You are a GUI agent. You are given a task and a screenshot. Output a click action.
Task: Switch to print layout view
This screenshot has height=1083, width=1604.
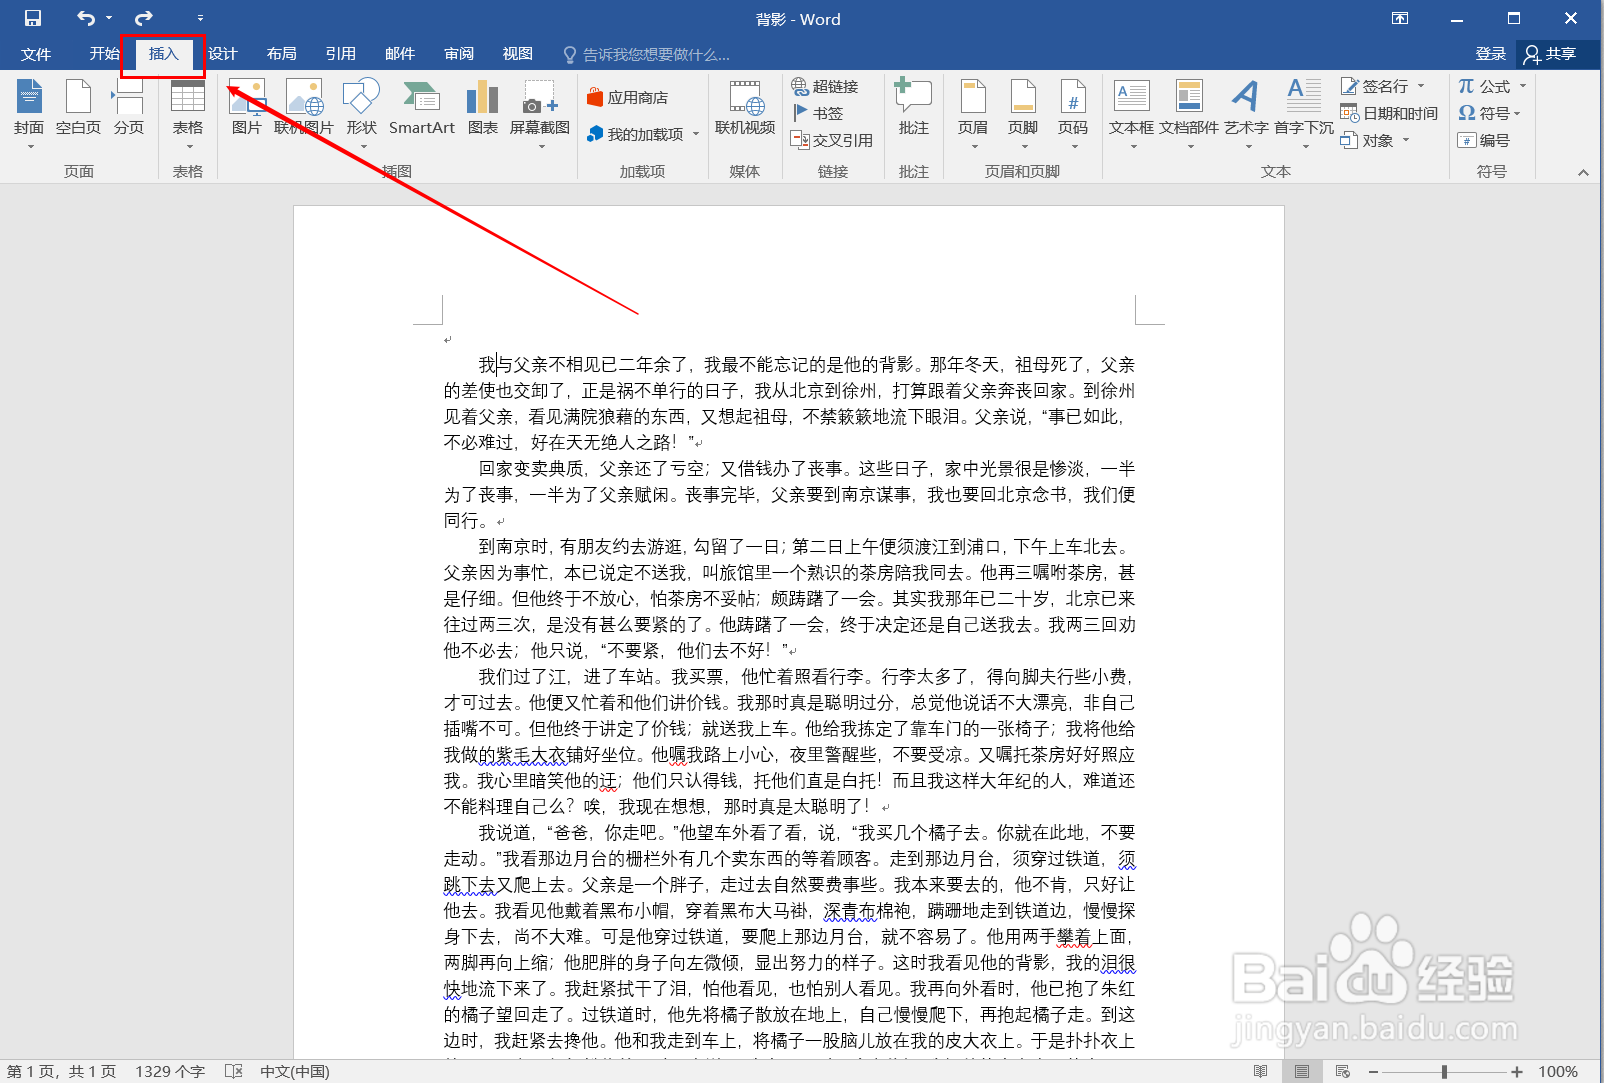tap(1301, 1071)
